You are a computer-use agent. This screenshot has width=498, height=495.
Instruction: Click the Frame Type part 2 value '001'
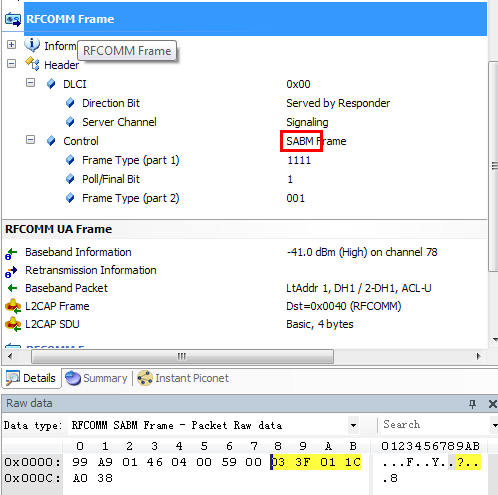tap(296, 198)
